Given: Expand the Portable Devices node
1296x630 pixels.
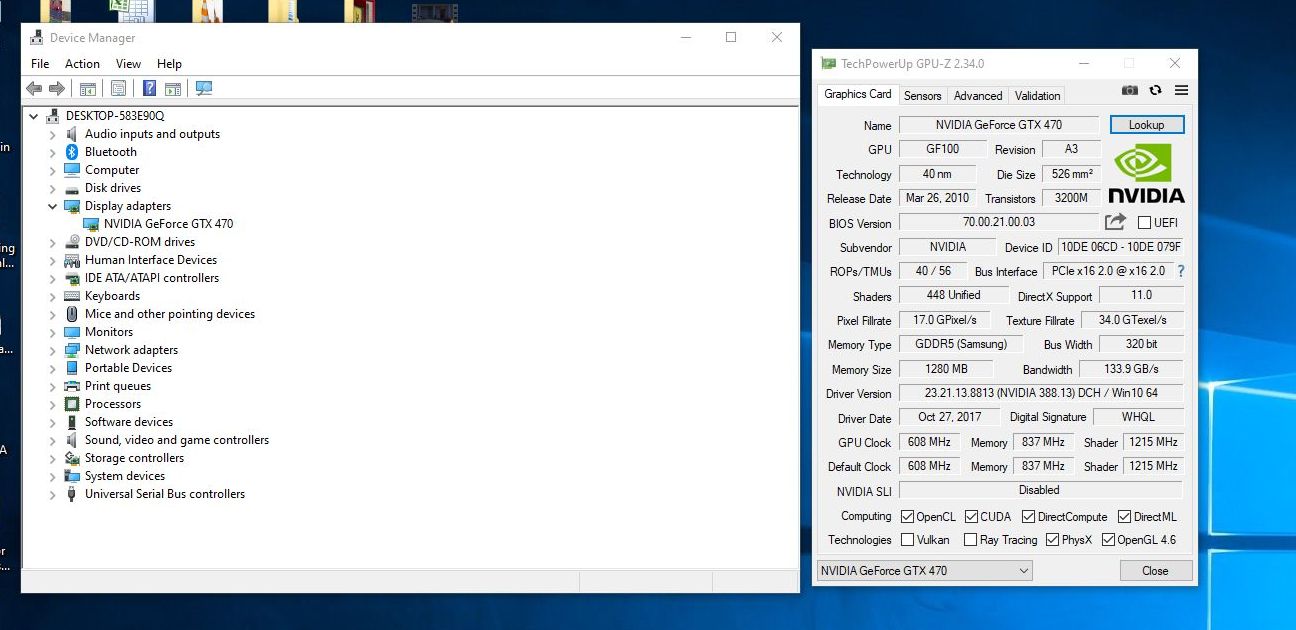Looking at the screenshot, I should point(53,368).
